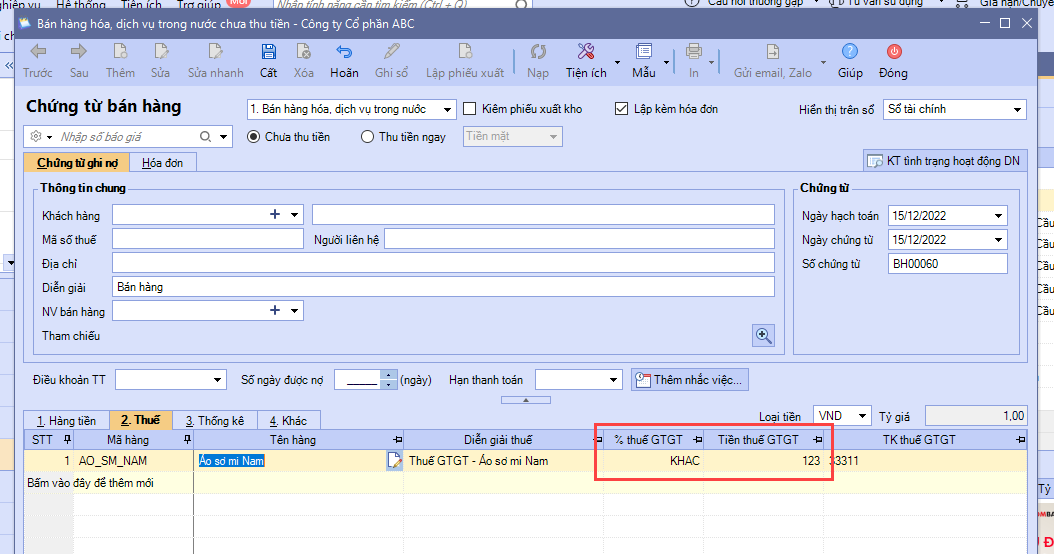This screenshot has width=1054, height=554.
Task: Click the Xóa delete icon
Action: (x=303, y=52)
